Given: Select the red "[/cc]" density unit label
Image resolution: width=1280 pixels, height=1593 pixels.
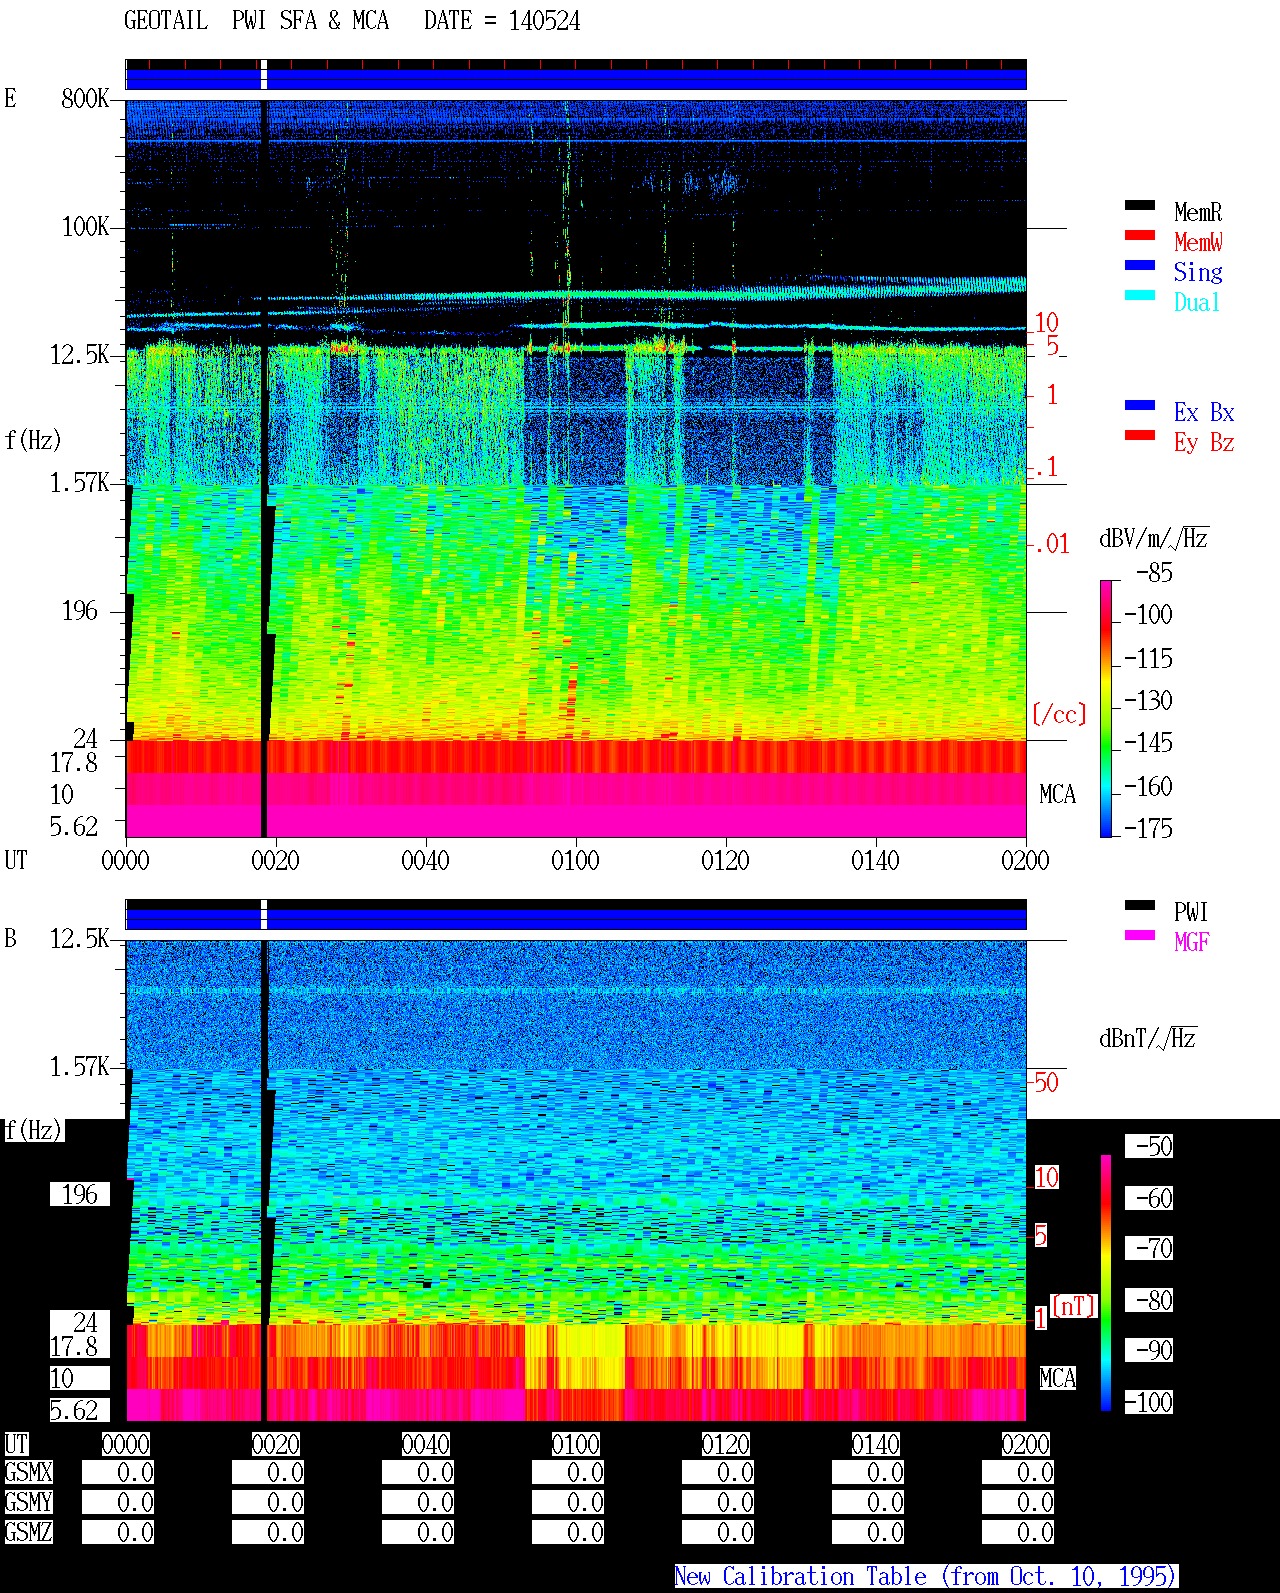Looking at the screenshot, I should (1059, 714).
